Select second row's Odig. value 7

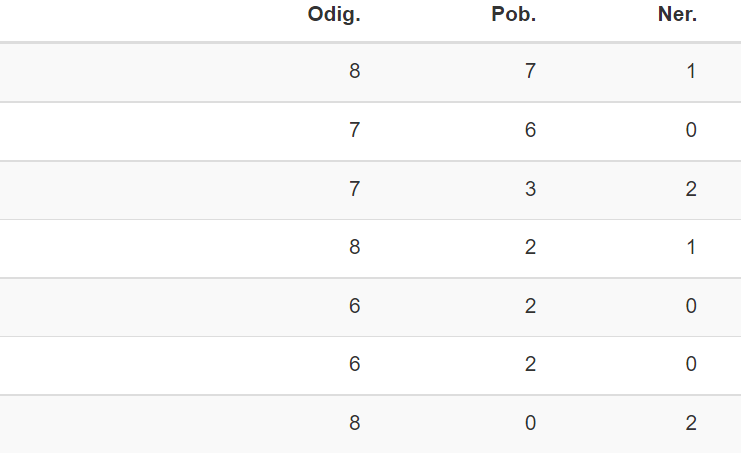point(355,130)
